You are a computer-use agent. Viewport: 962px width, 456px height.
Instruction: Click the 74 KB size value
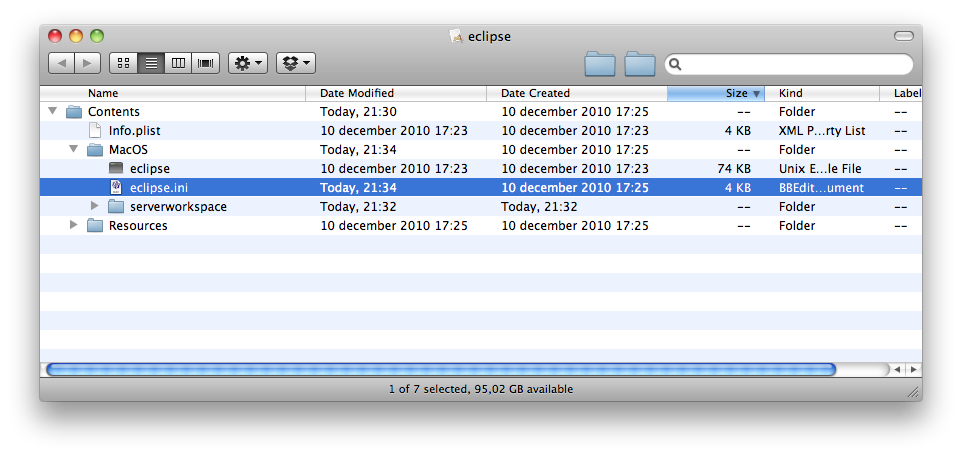click(x=734, y=169)
